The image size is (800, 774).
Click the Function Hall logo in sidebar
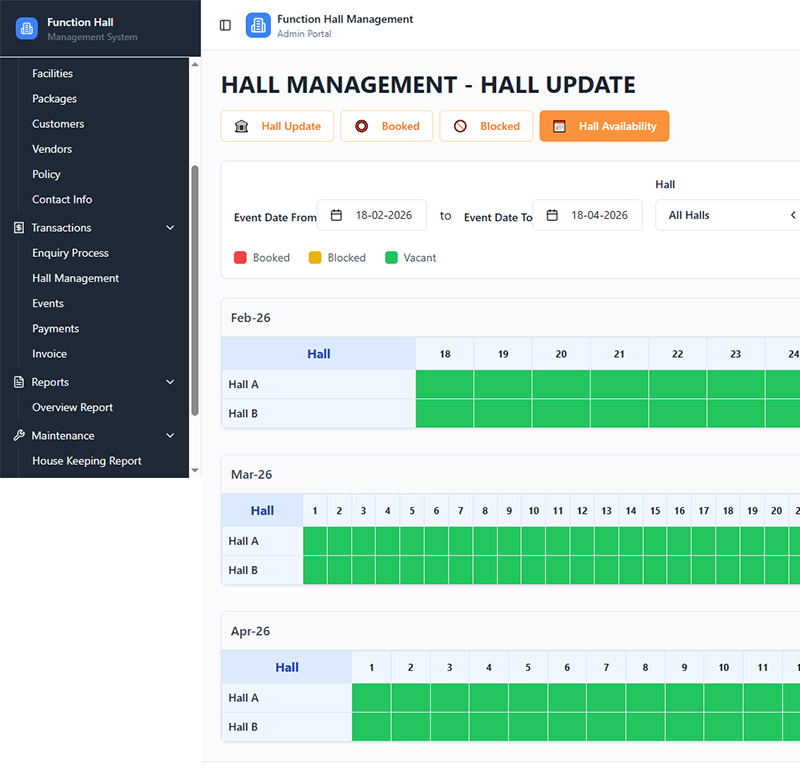(27, 28)
